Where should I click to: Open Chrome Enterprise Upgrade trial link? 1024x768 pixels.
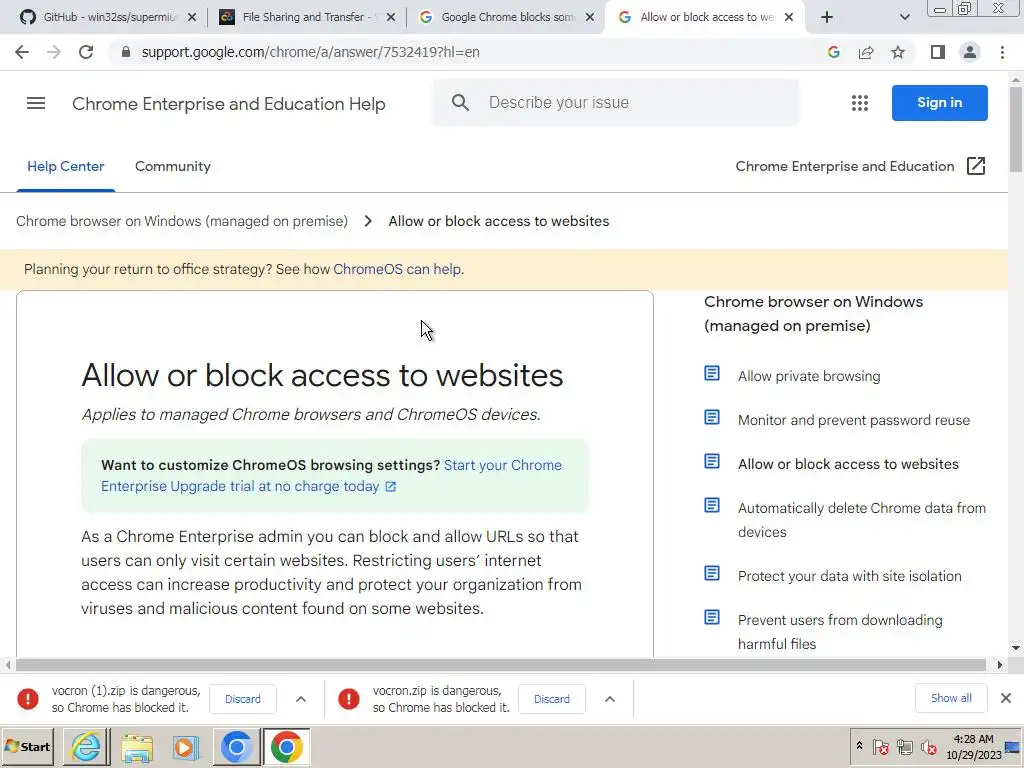332,475
